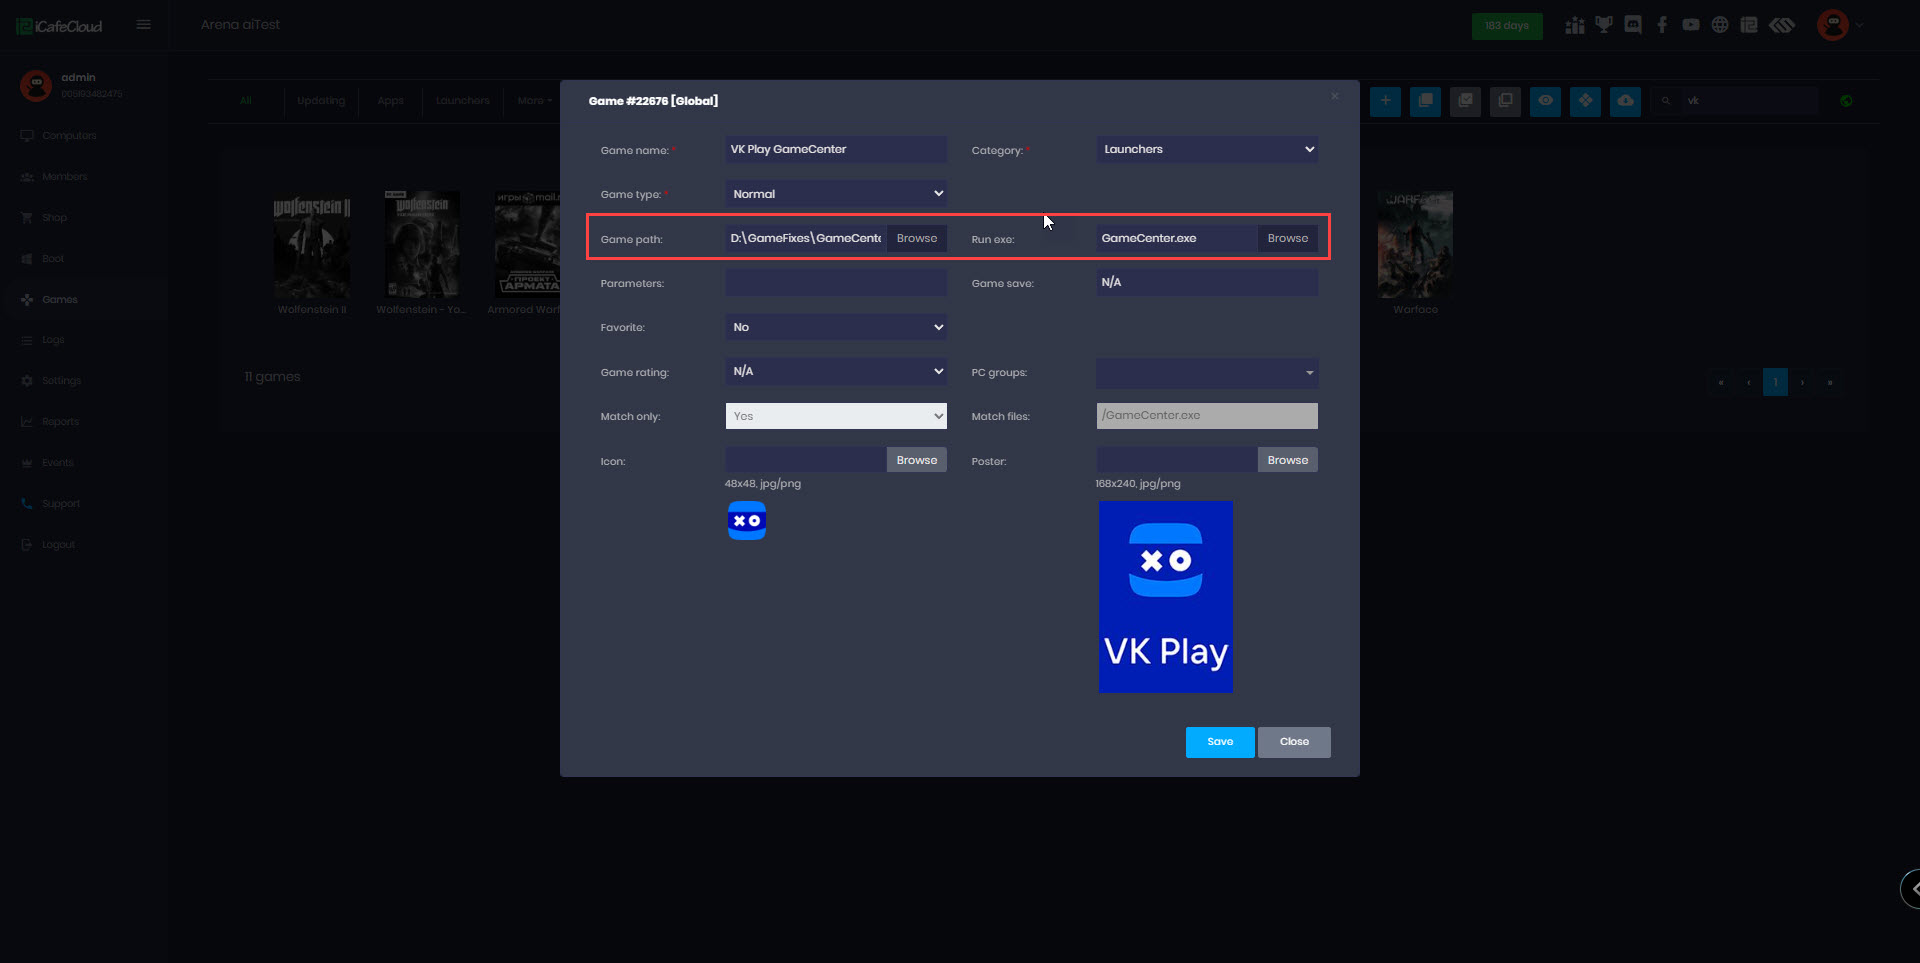Click the YouTube icon in the header
1920x963 pixels.
pyautogui.click(x=1691, y=25)
